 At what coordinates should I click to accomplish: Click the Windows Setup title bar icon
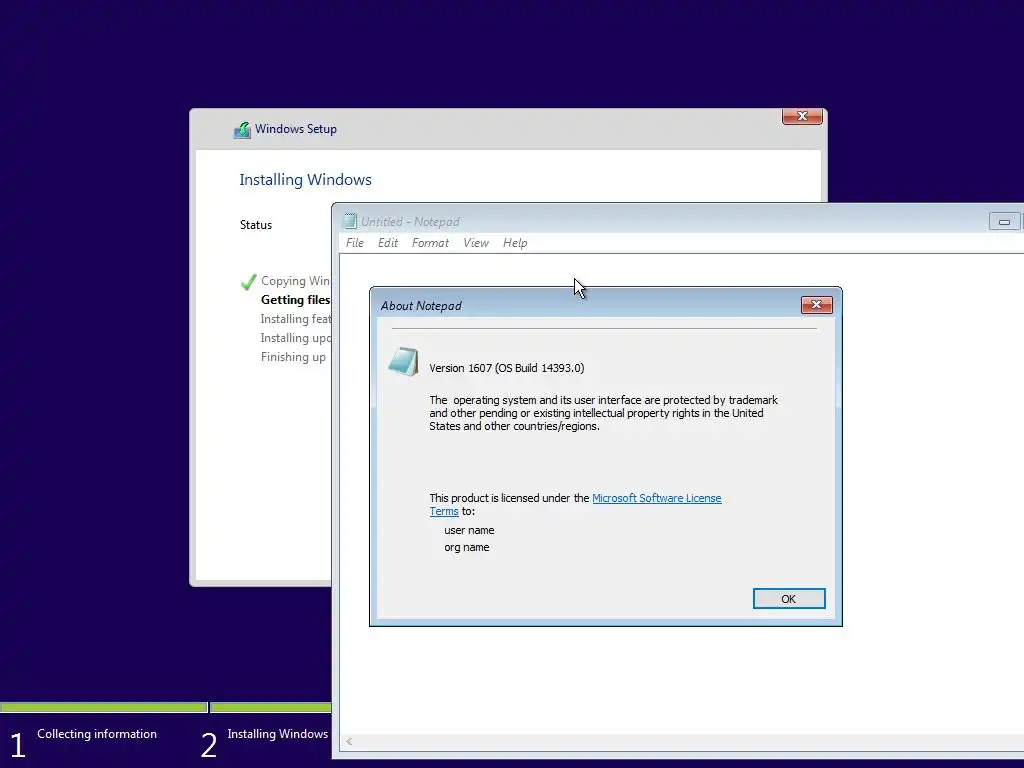point(242,130)
